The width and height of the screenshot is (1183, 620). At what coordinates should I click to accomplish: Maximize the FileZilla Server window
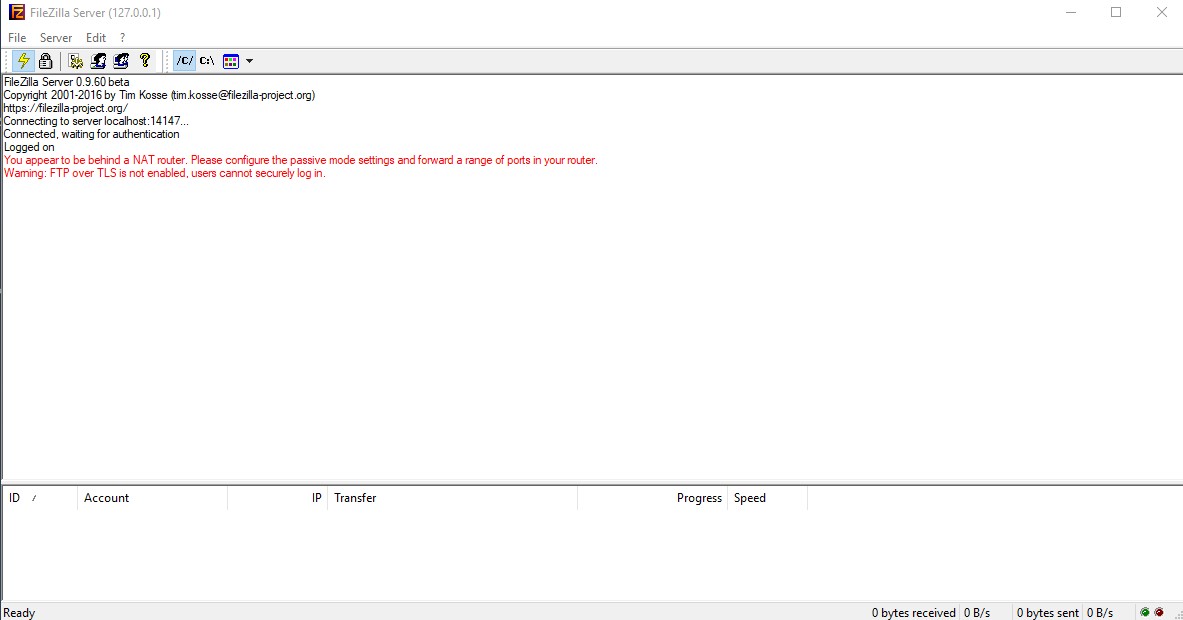tap(1116, 13)
